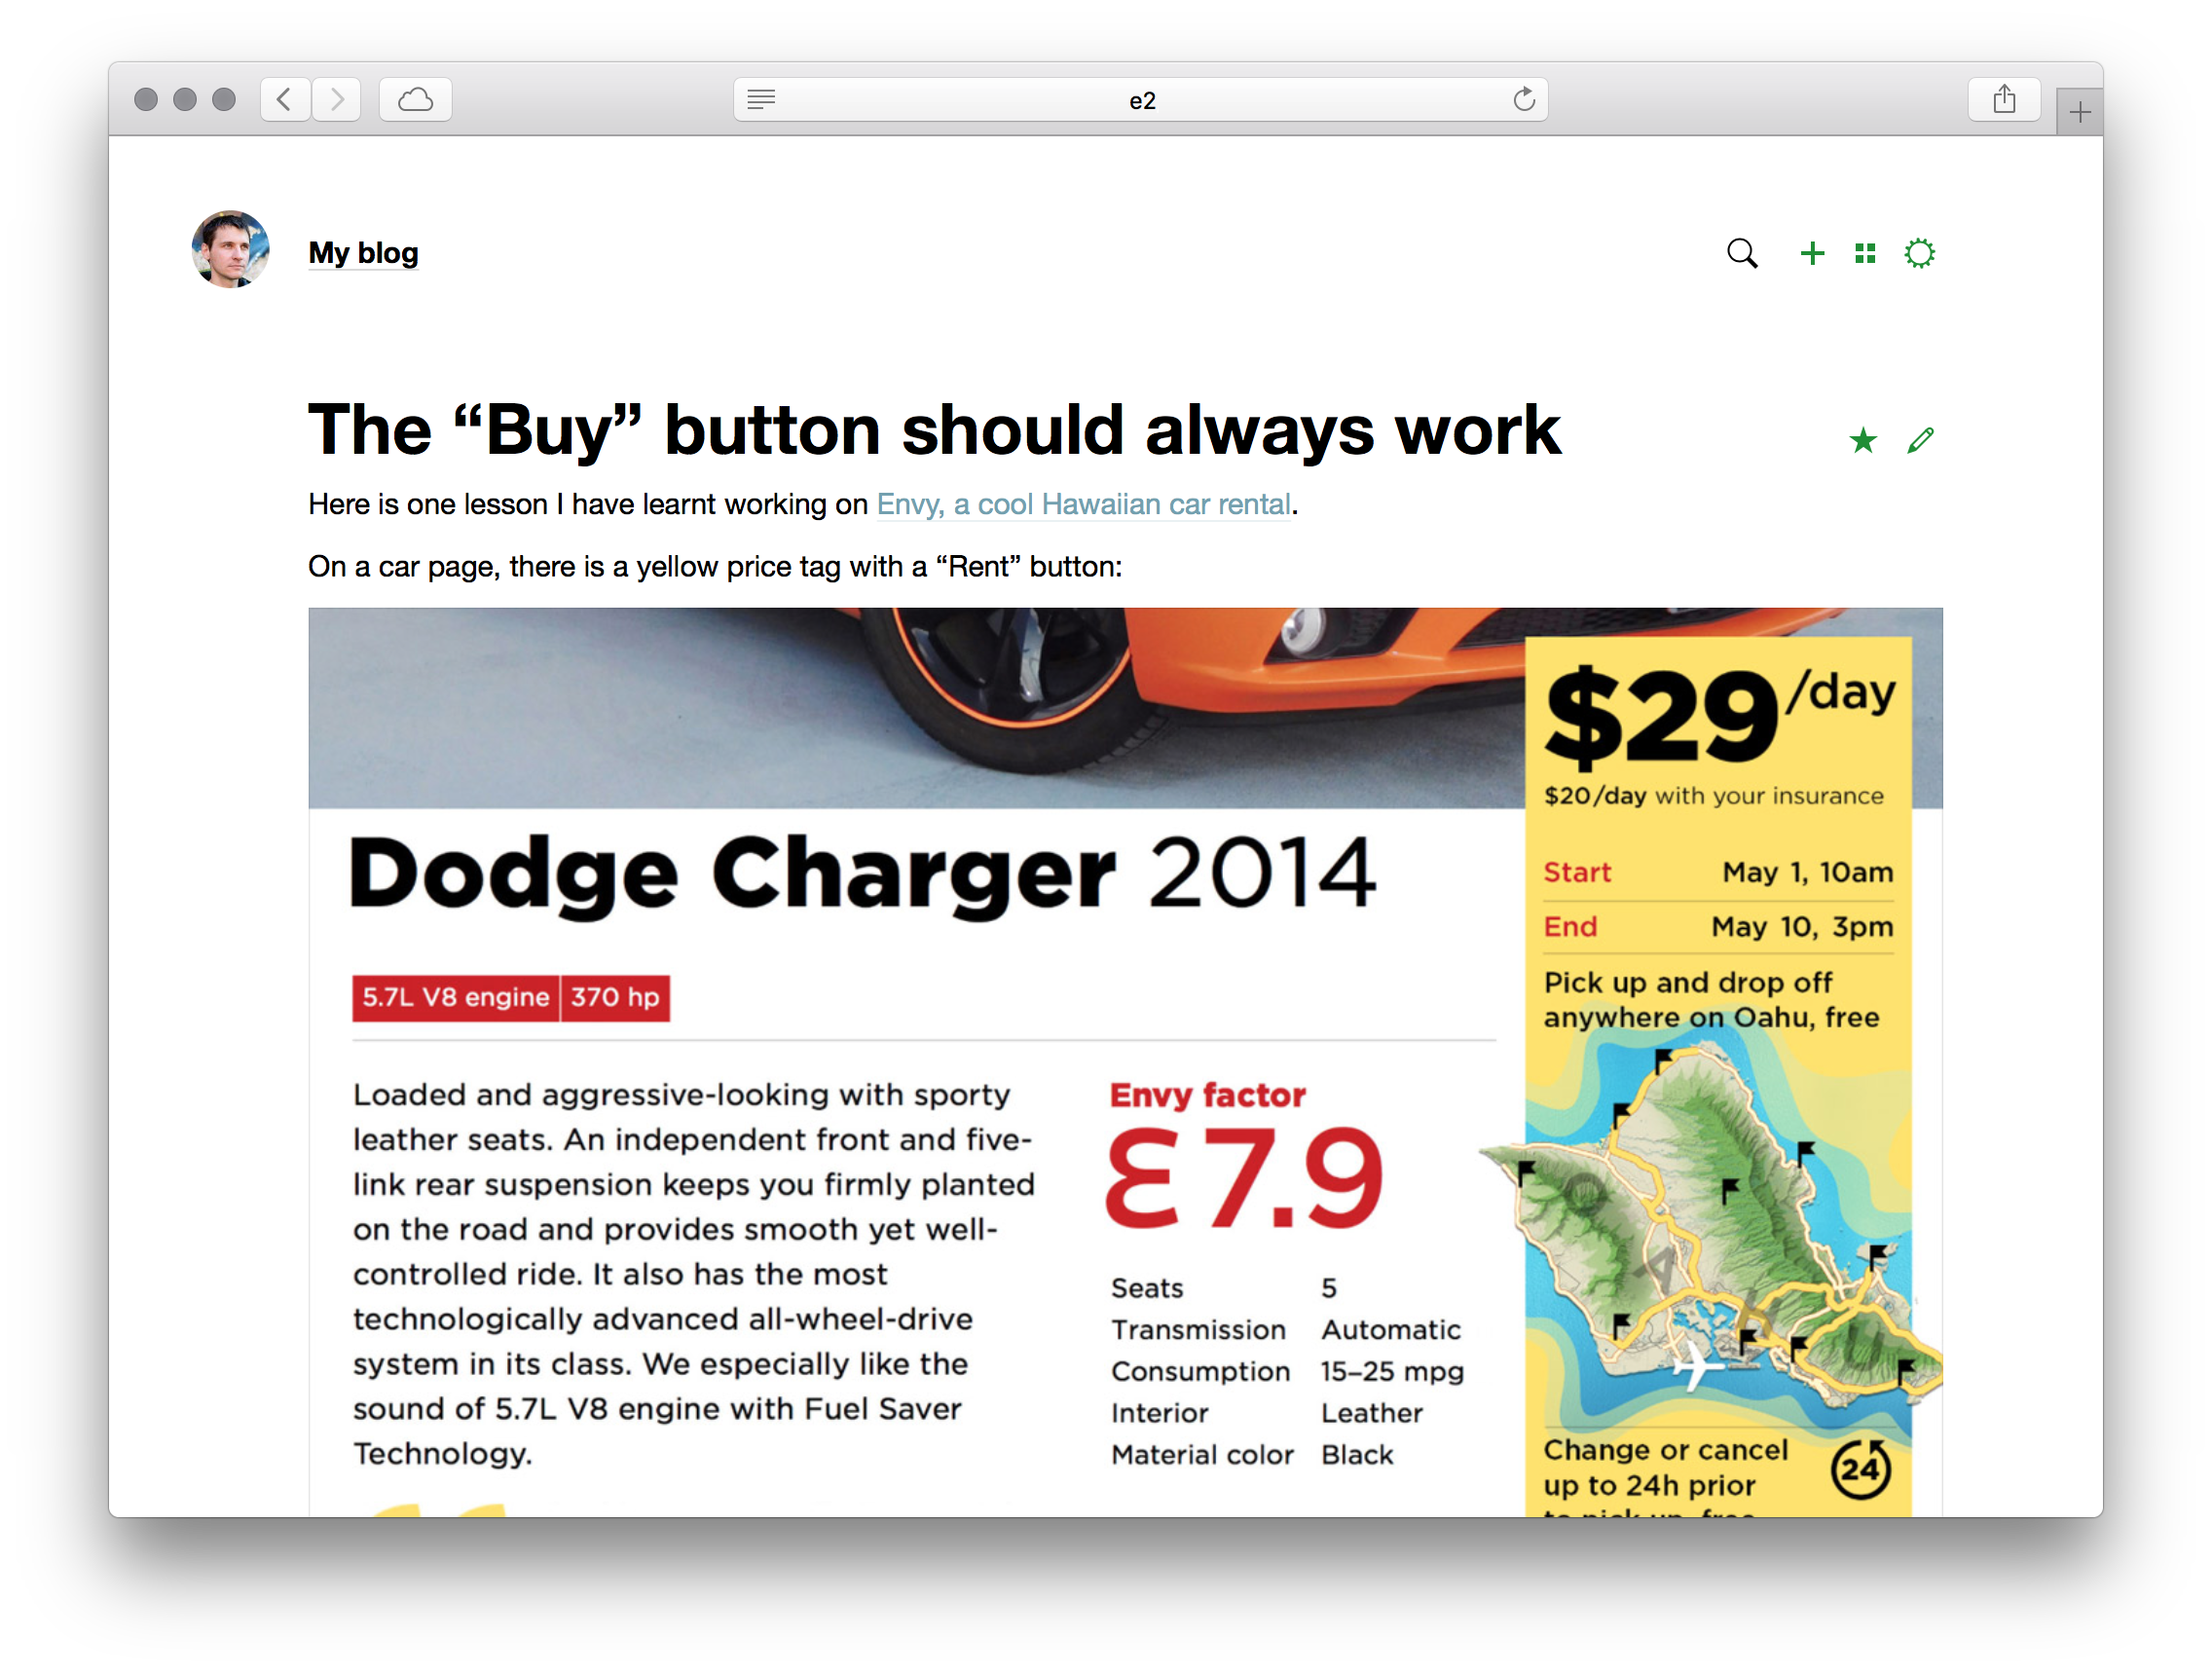Viewport: 2212px width, 1673px height.
Task: Click the iCloud tabs cloud icon
Action: [415, 99]
